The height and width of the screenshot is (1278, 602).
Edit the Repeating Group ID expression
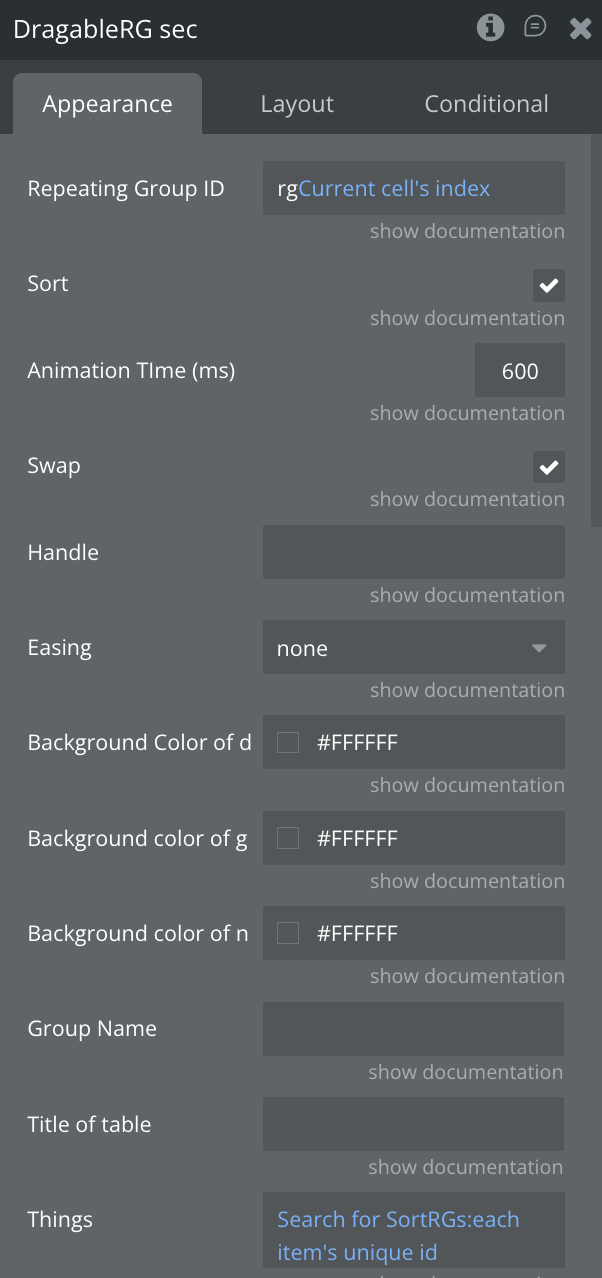[413, 189]
